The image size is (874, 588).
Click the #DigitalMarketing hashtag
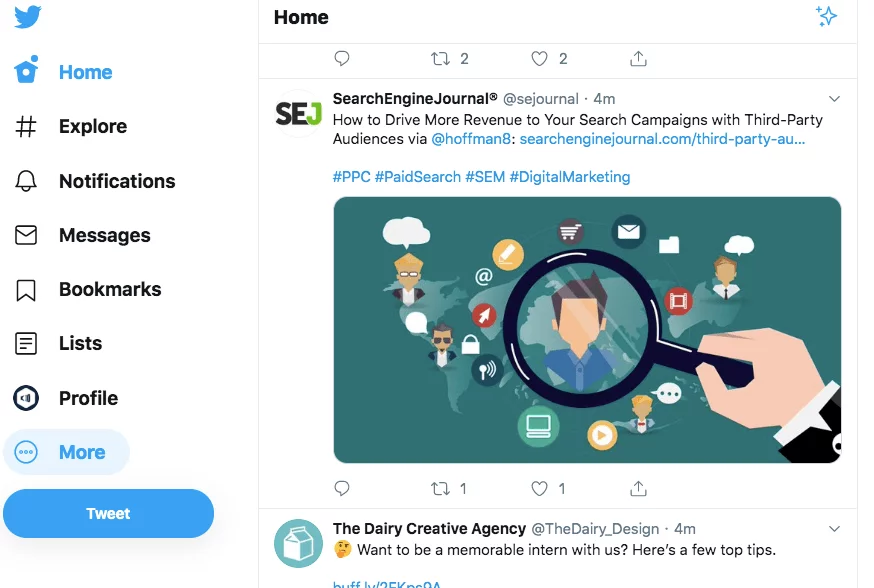click(570, 177)
